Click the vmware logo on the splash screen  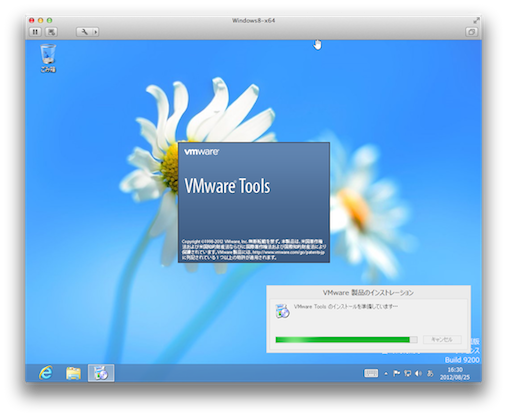click(x=201, y=152)
